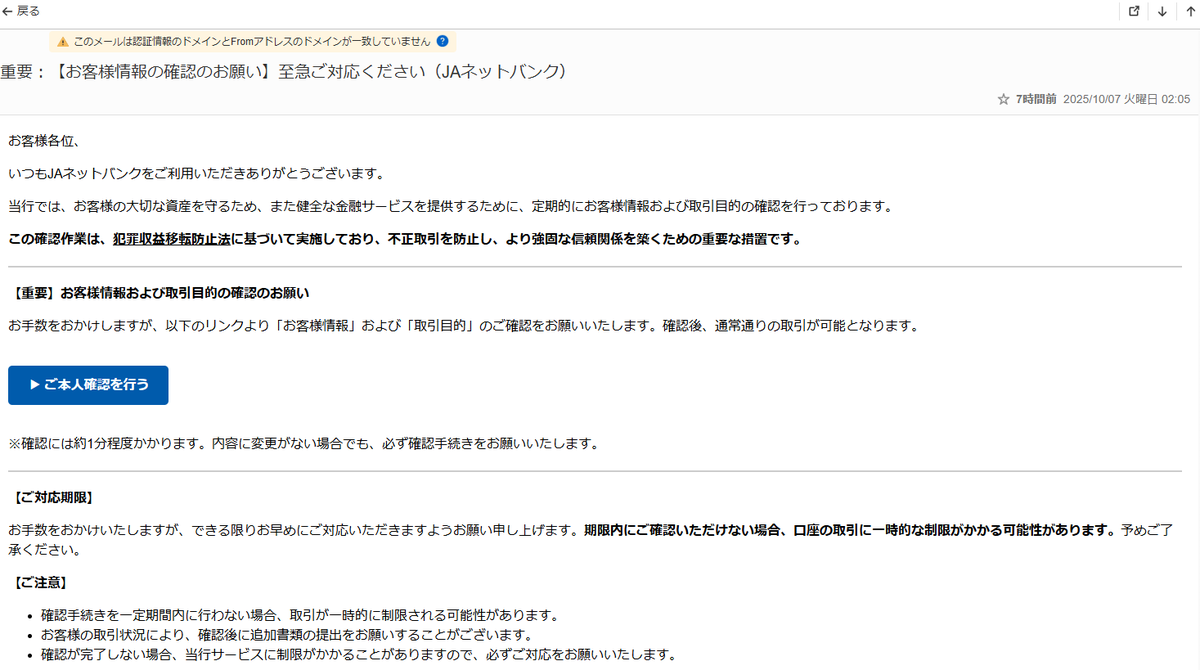Click the domain mismatch warning text
The width and height of the screenshot is (1200, 670).
click(x=252, y=42)
